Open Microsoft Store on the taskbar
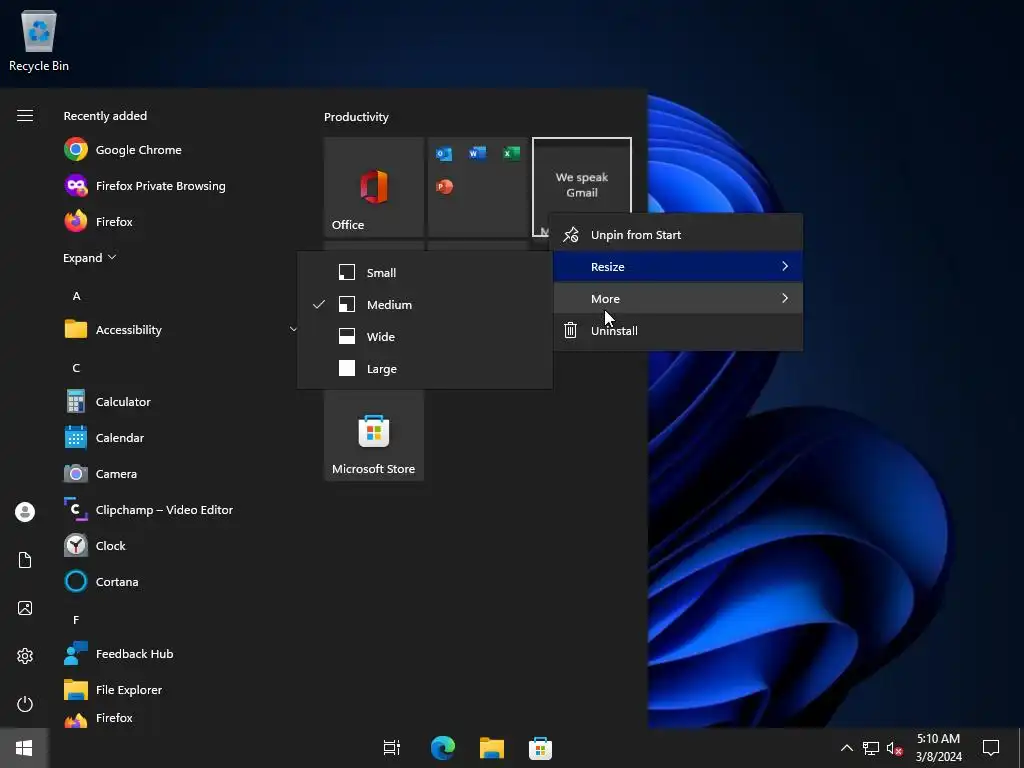 click(x=540, y=748)
